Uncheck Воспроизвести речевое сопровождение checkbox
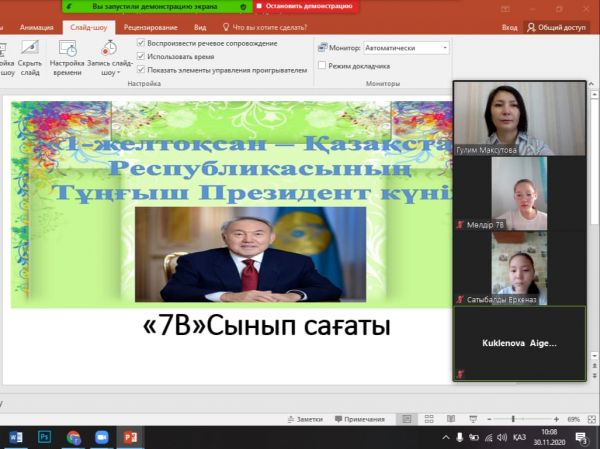600x449 pixels. click(x=141, y=45)
